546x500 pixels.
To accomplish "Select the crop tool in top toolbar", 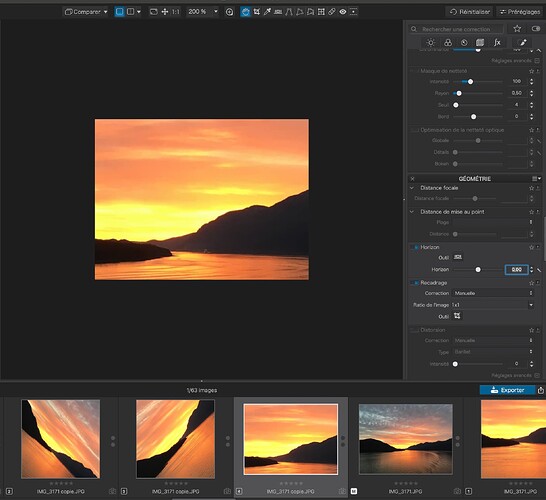I will (257, 12).
